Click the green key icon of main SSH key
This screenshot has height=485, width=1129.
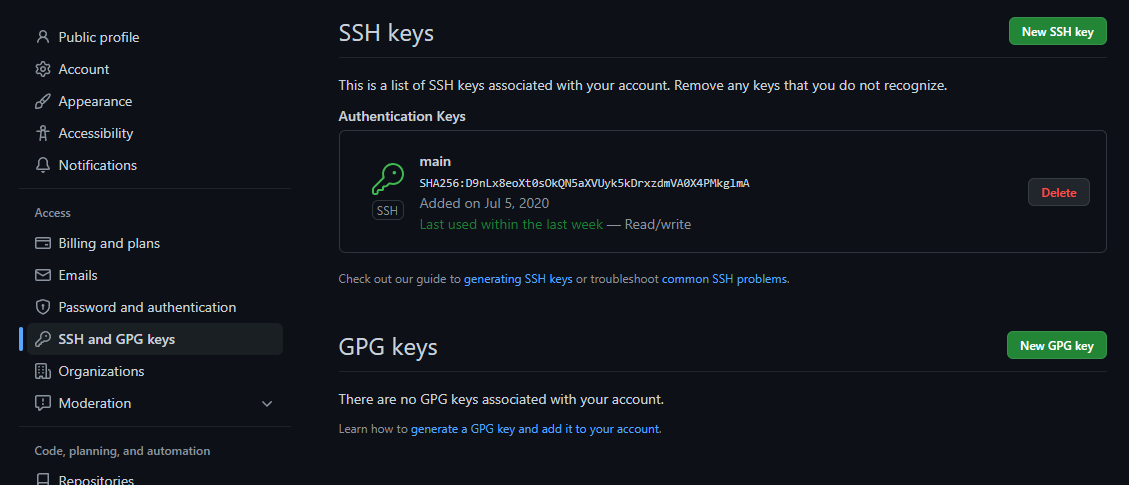pyautogui.click(x=387, y=180)
